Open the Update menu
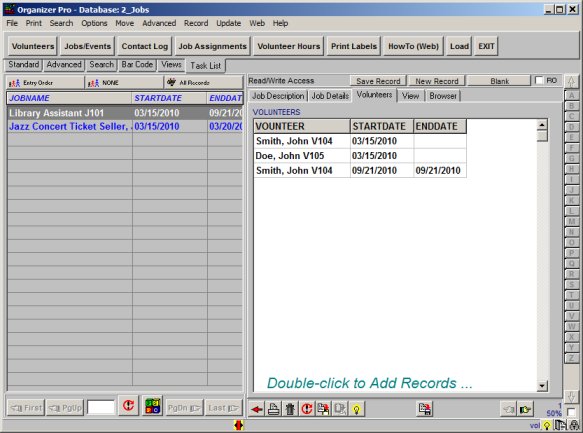 point(229,23)
